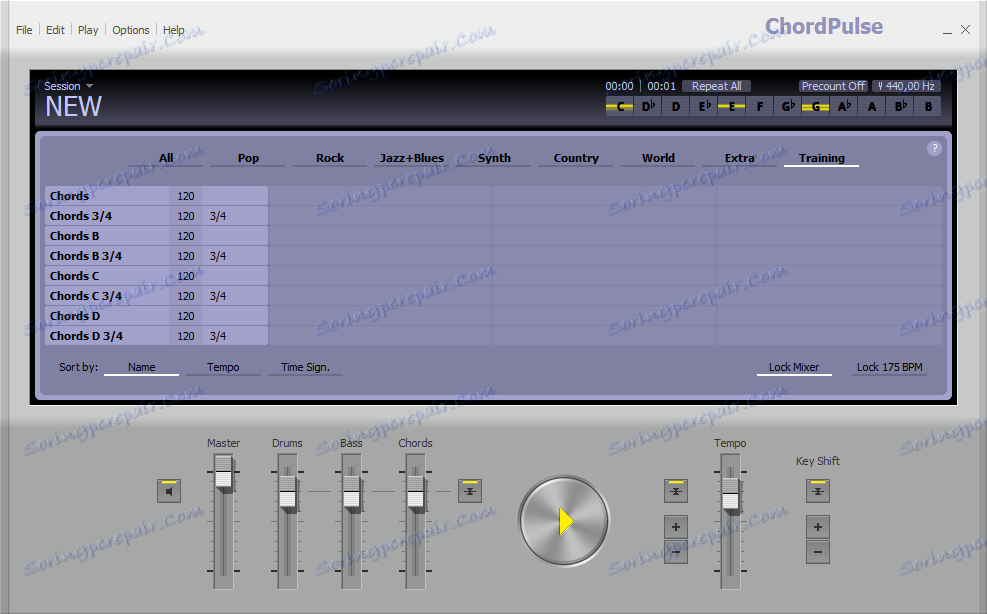Enable Precount by clicking Precount Off
Viewport: 987px width, 614px height.
click(x=833, y=85)
